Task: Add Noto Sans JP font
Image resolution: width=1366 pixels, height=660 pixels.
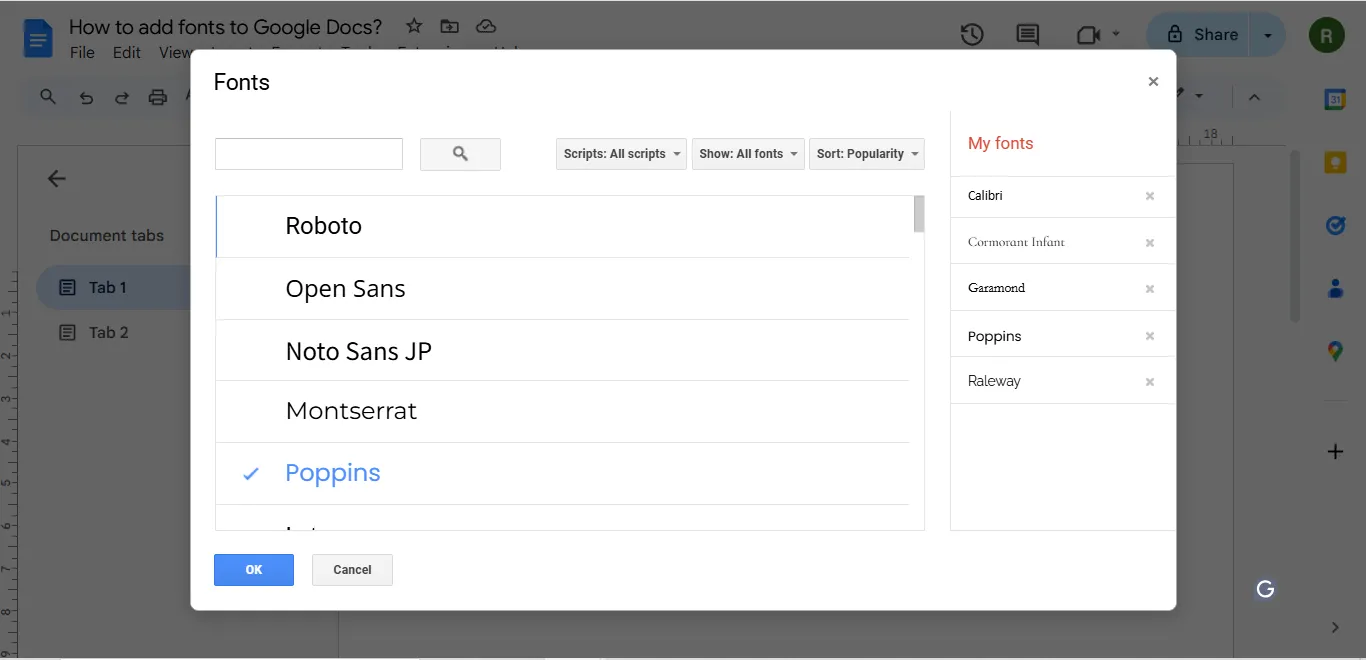Action: (x=563, y=351)
